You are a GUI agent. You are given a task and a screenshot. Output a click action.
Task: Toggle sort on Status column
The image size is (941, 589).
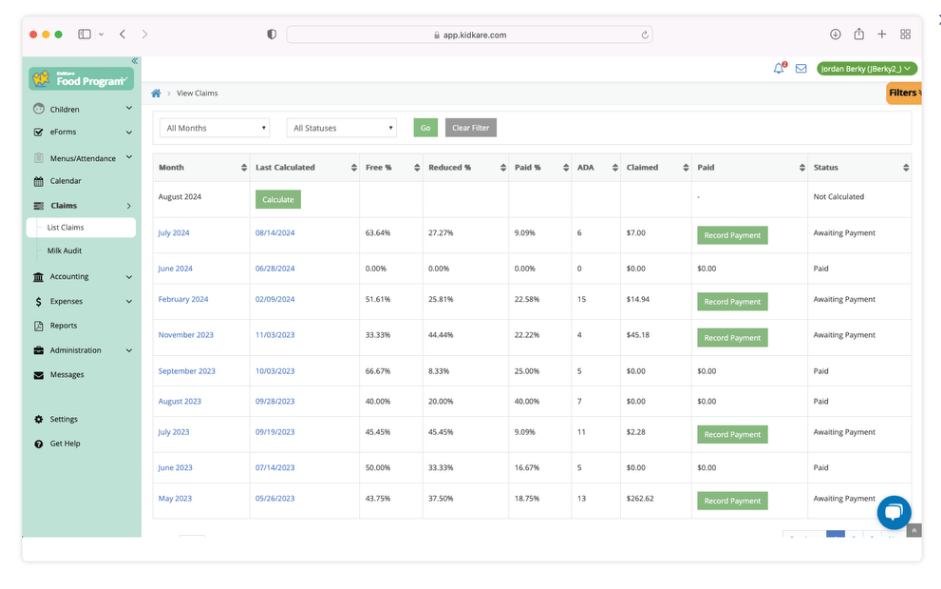[x=906, y=168]
